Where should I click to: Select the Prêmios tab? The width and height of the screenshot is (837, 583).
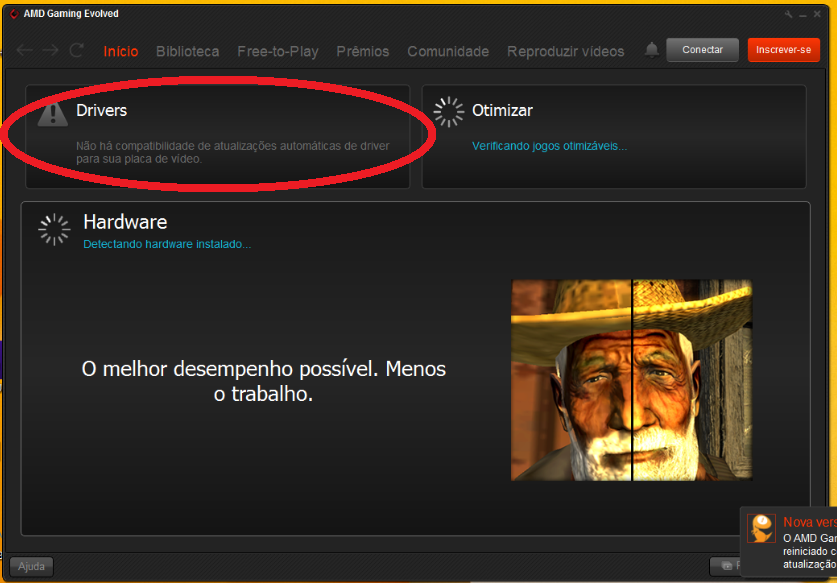point(362,51)
